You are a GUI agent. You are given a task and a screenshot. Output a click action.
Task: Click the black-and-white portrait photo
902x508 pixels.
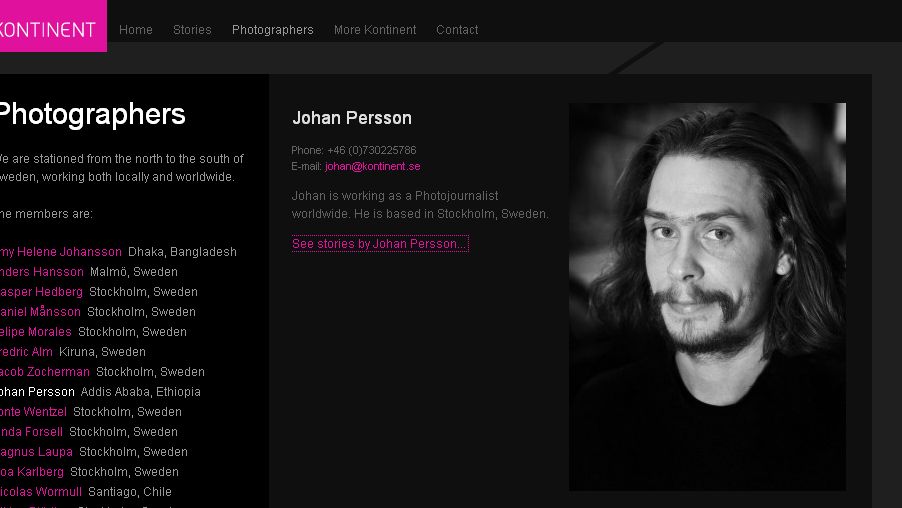pos(707,296)
